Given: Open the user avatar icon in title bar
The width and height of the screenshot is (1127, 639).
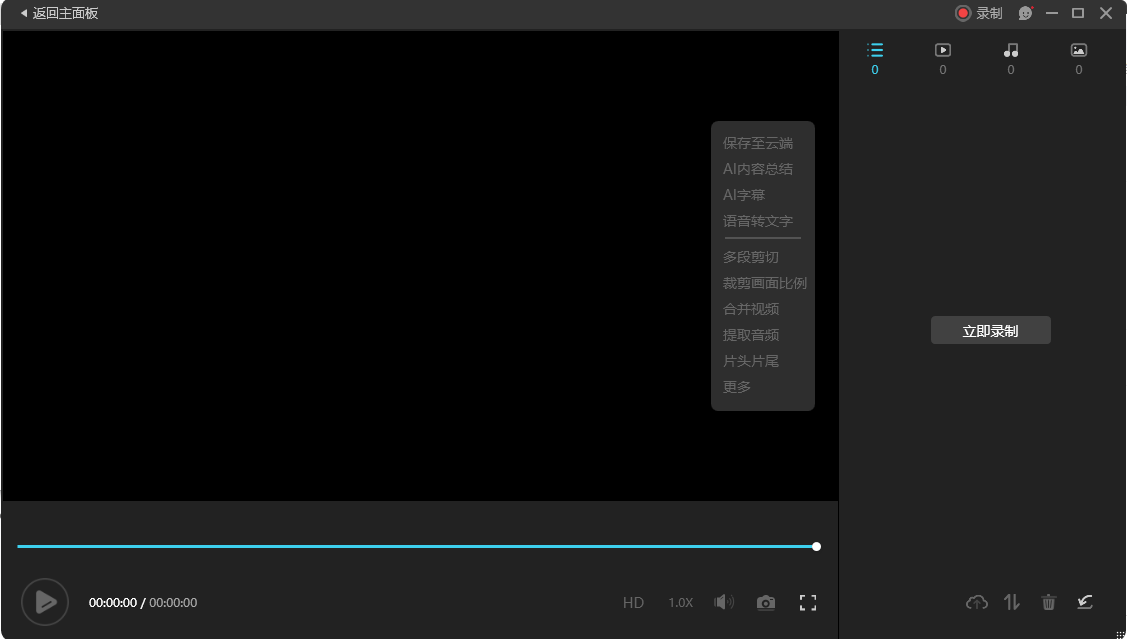Looking at the screenshot, I should 1024,13.
